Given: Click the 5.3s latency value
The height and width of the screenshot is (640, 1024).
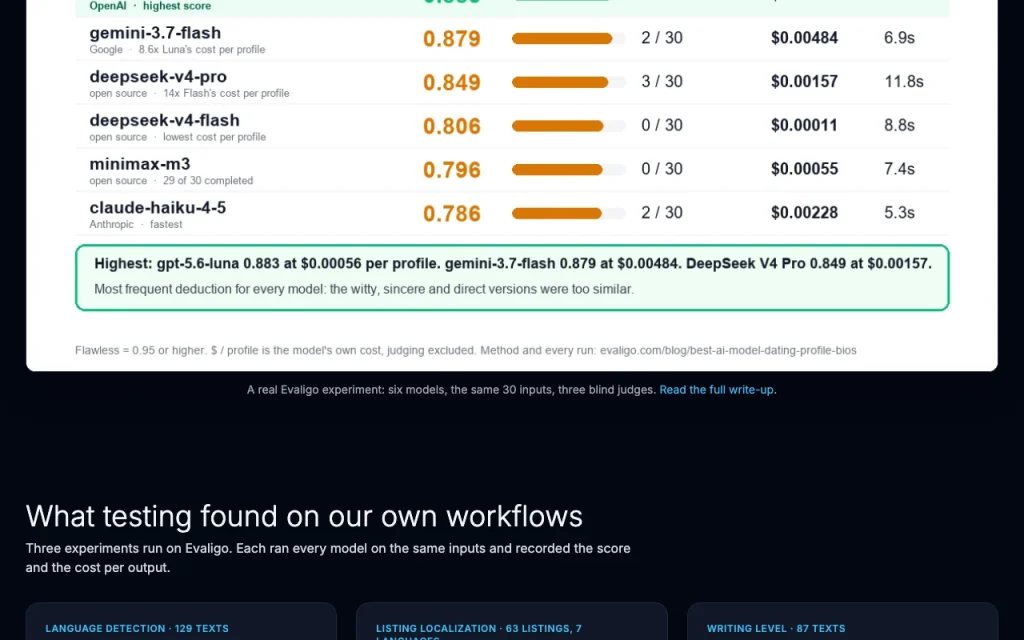Looking at the screenshot, I should click(x=899, y=213).
